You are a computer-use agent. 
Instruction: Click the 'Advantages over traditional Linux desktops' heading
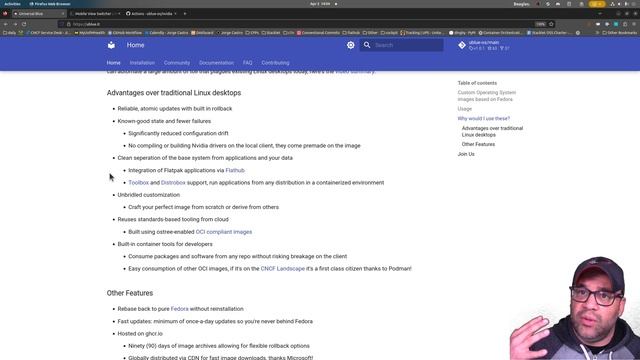pos(174,93)
